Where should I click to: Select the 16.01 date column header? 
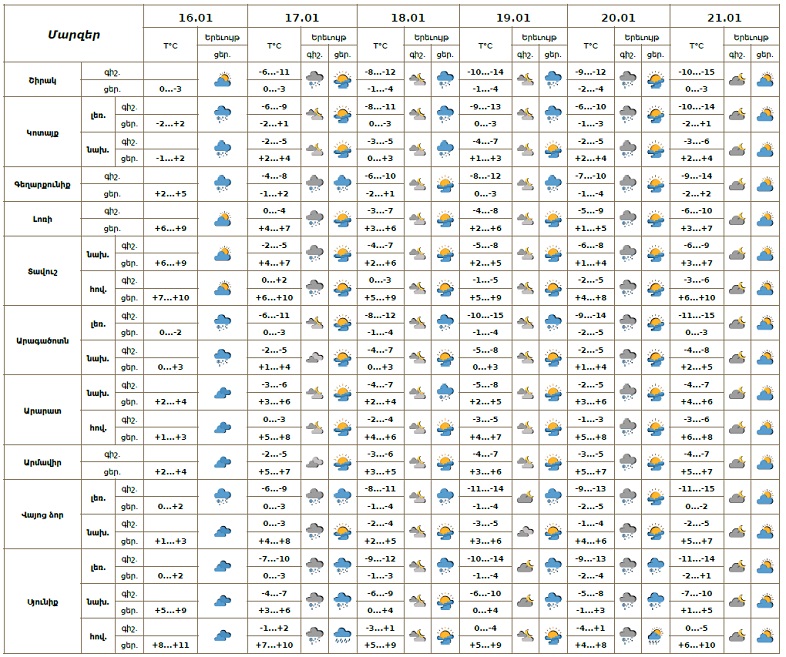pyautogui.click(x=194, y=17)
